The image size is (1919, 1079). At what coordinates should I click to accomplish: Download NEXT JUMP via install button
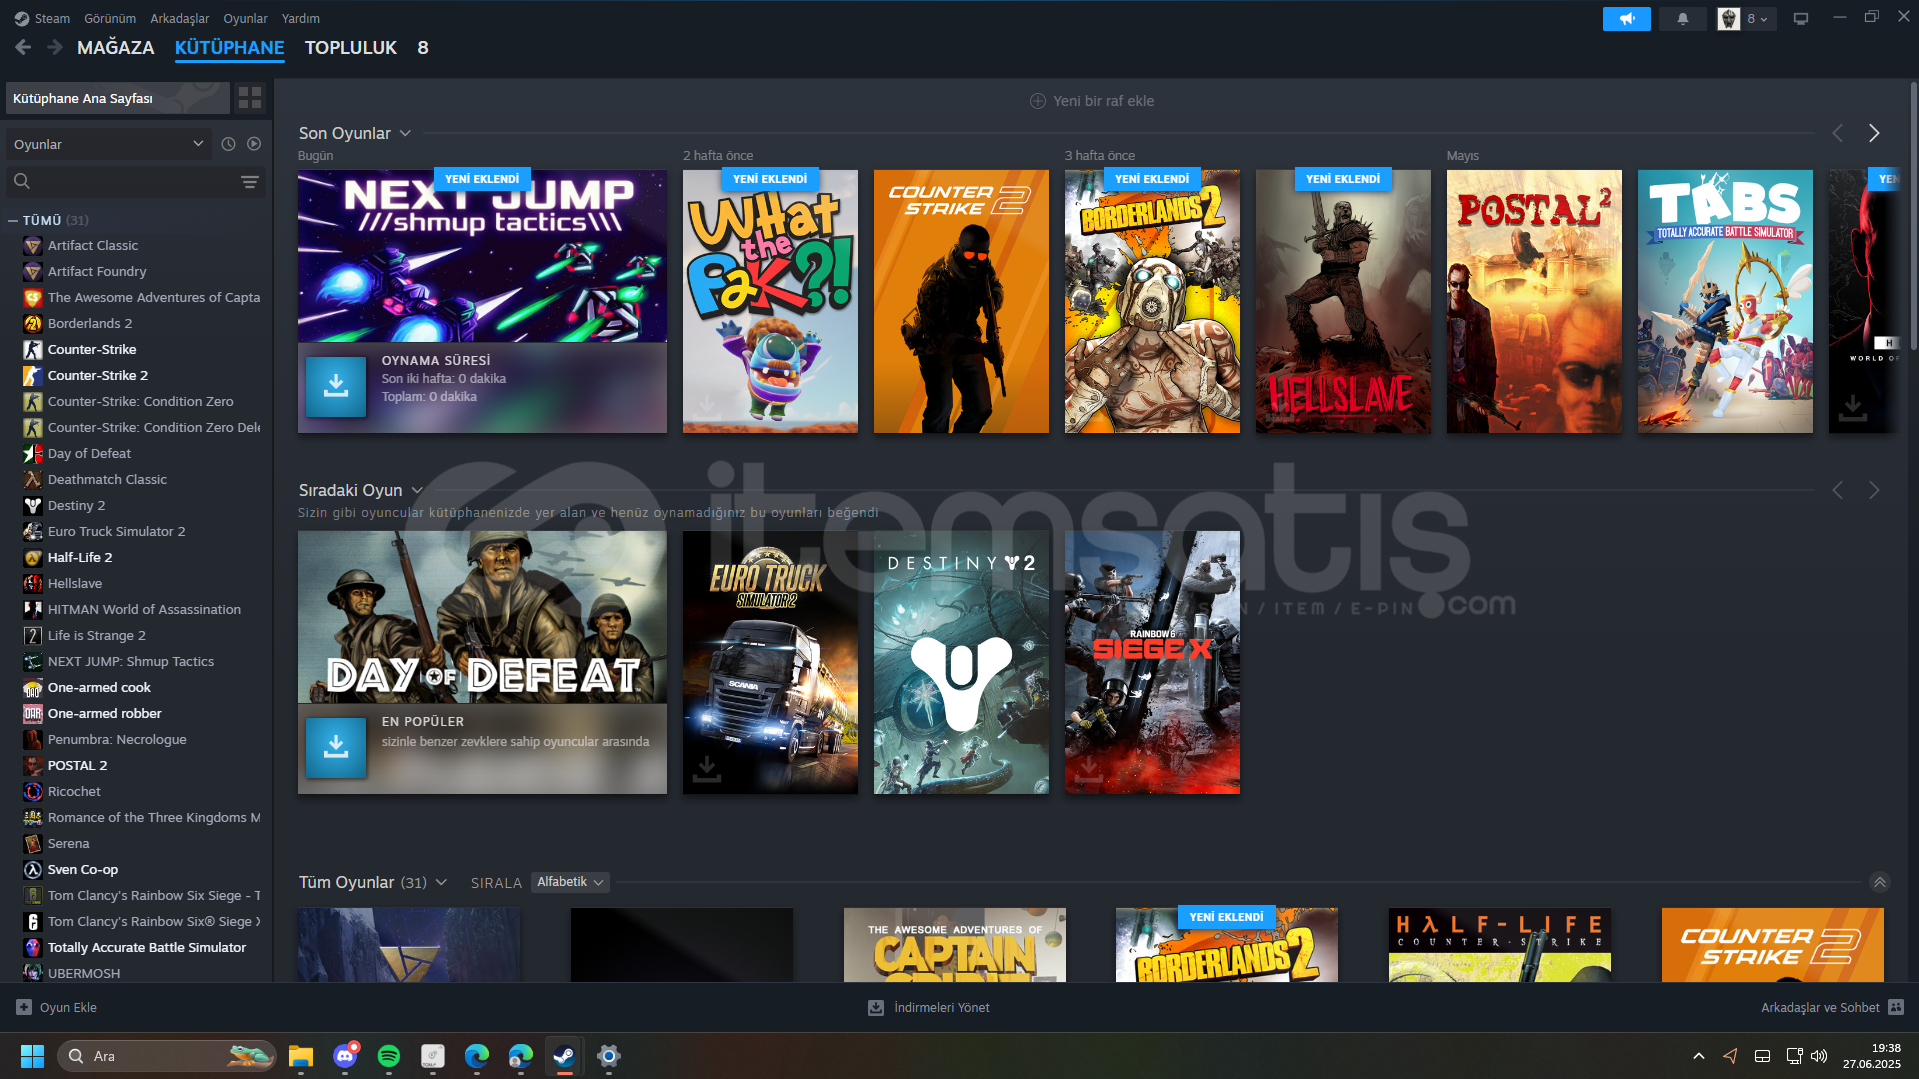click(x=336, y=385)
